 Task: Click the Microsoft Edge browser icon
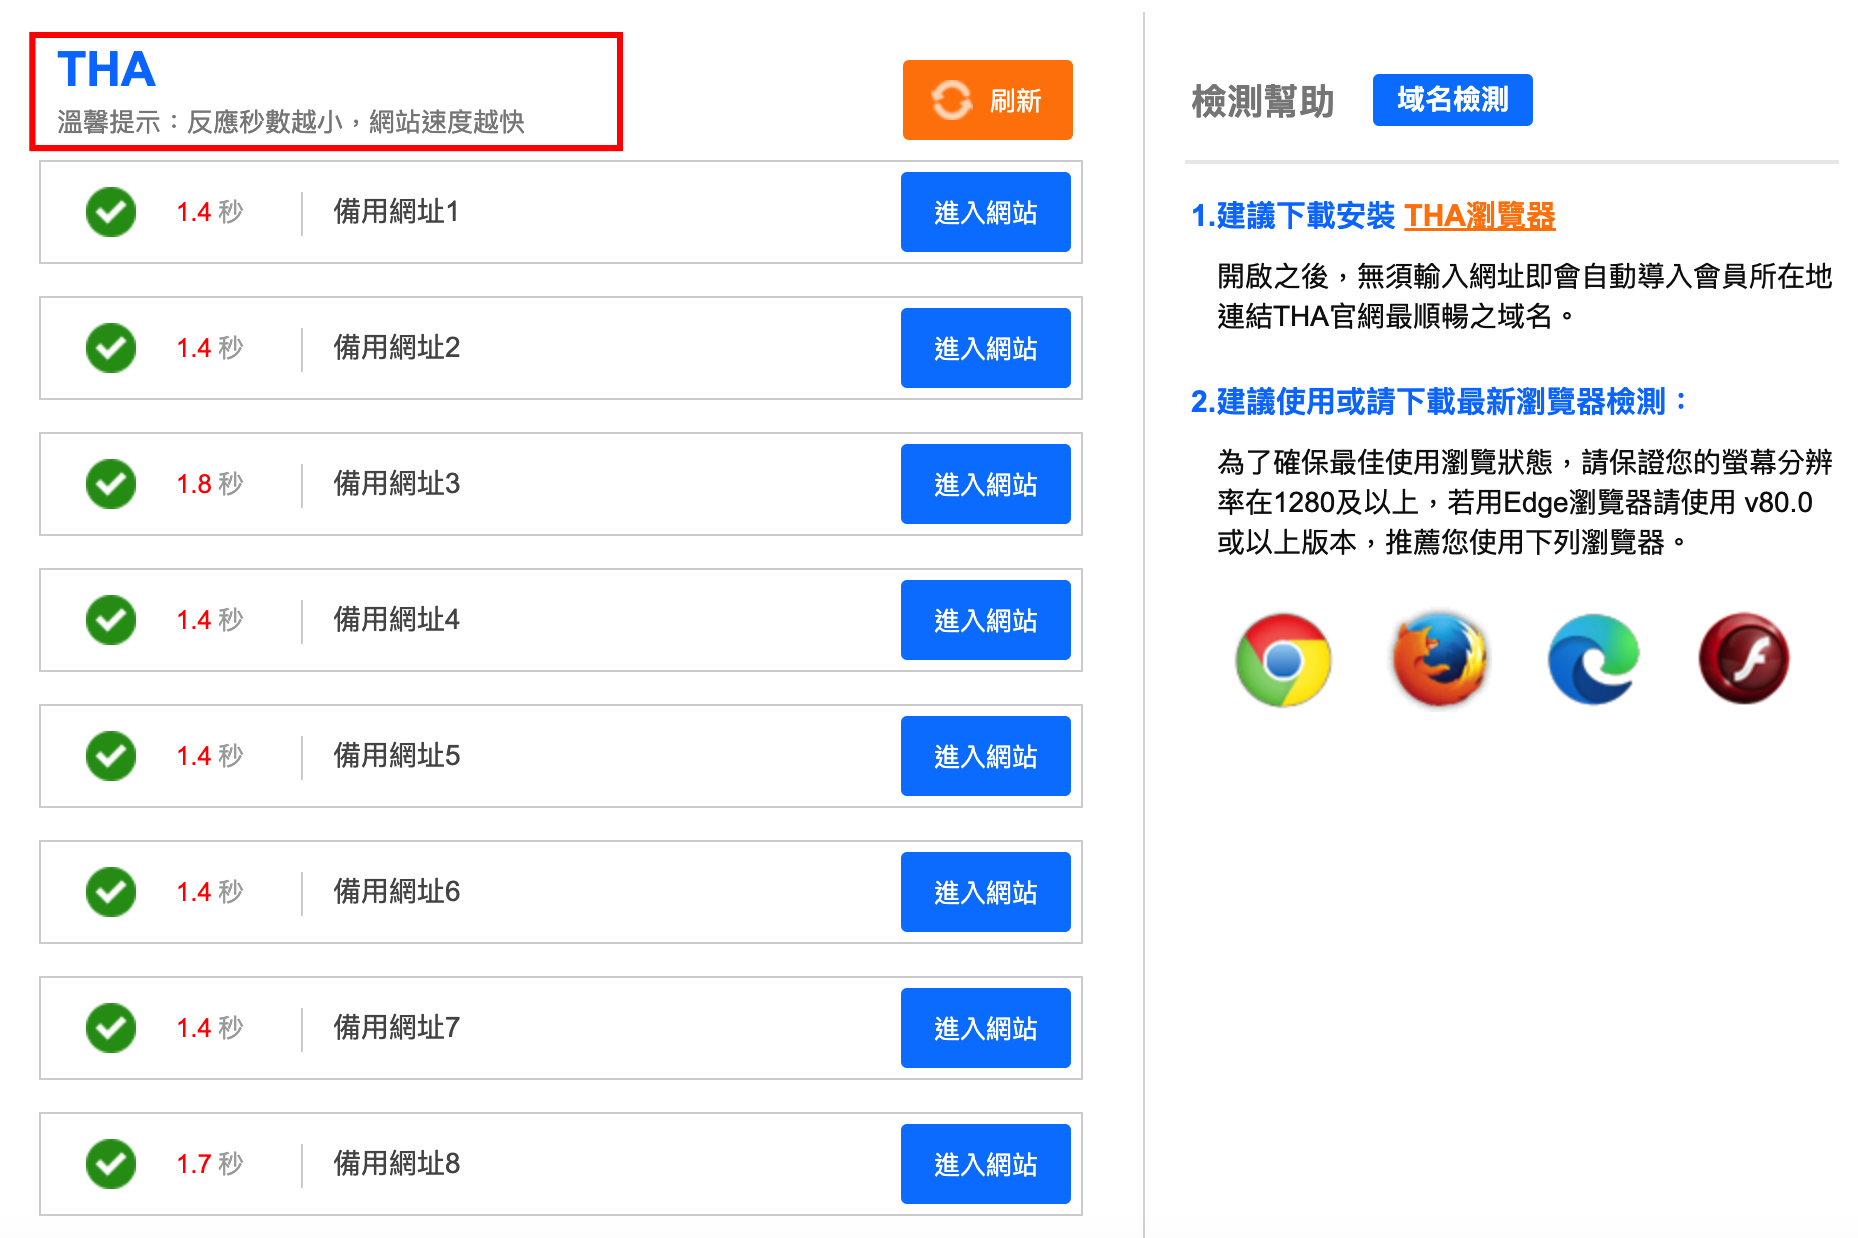pos(1593,660)
